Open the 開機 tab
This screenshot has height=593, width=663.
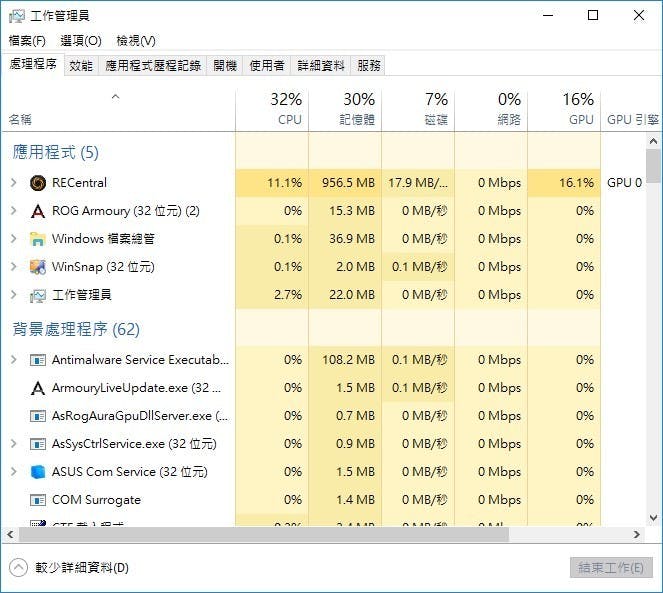coord(225,66)
